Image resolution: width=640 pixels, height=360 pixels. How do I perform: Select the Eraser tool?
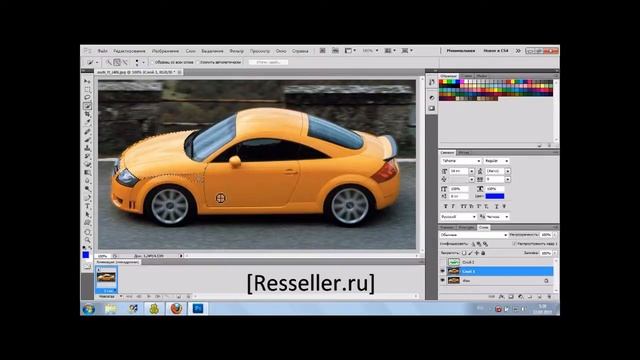coord(87,164)
